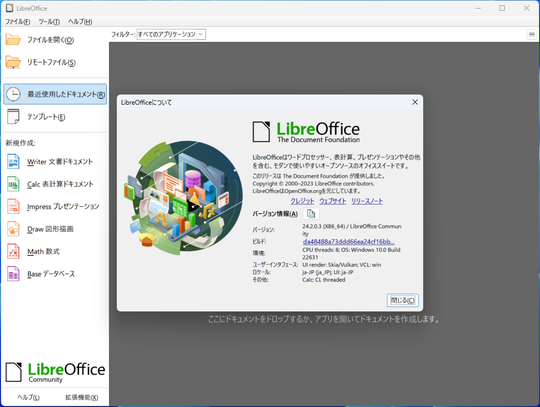Click the document drop hint text area
The image size is (540, 407).
pyautogui.click(x=324, y=319)
